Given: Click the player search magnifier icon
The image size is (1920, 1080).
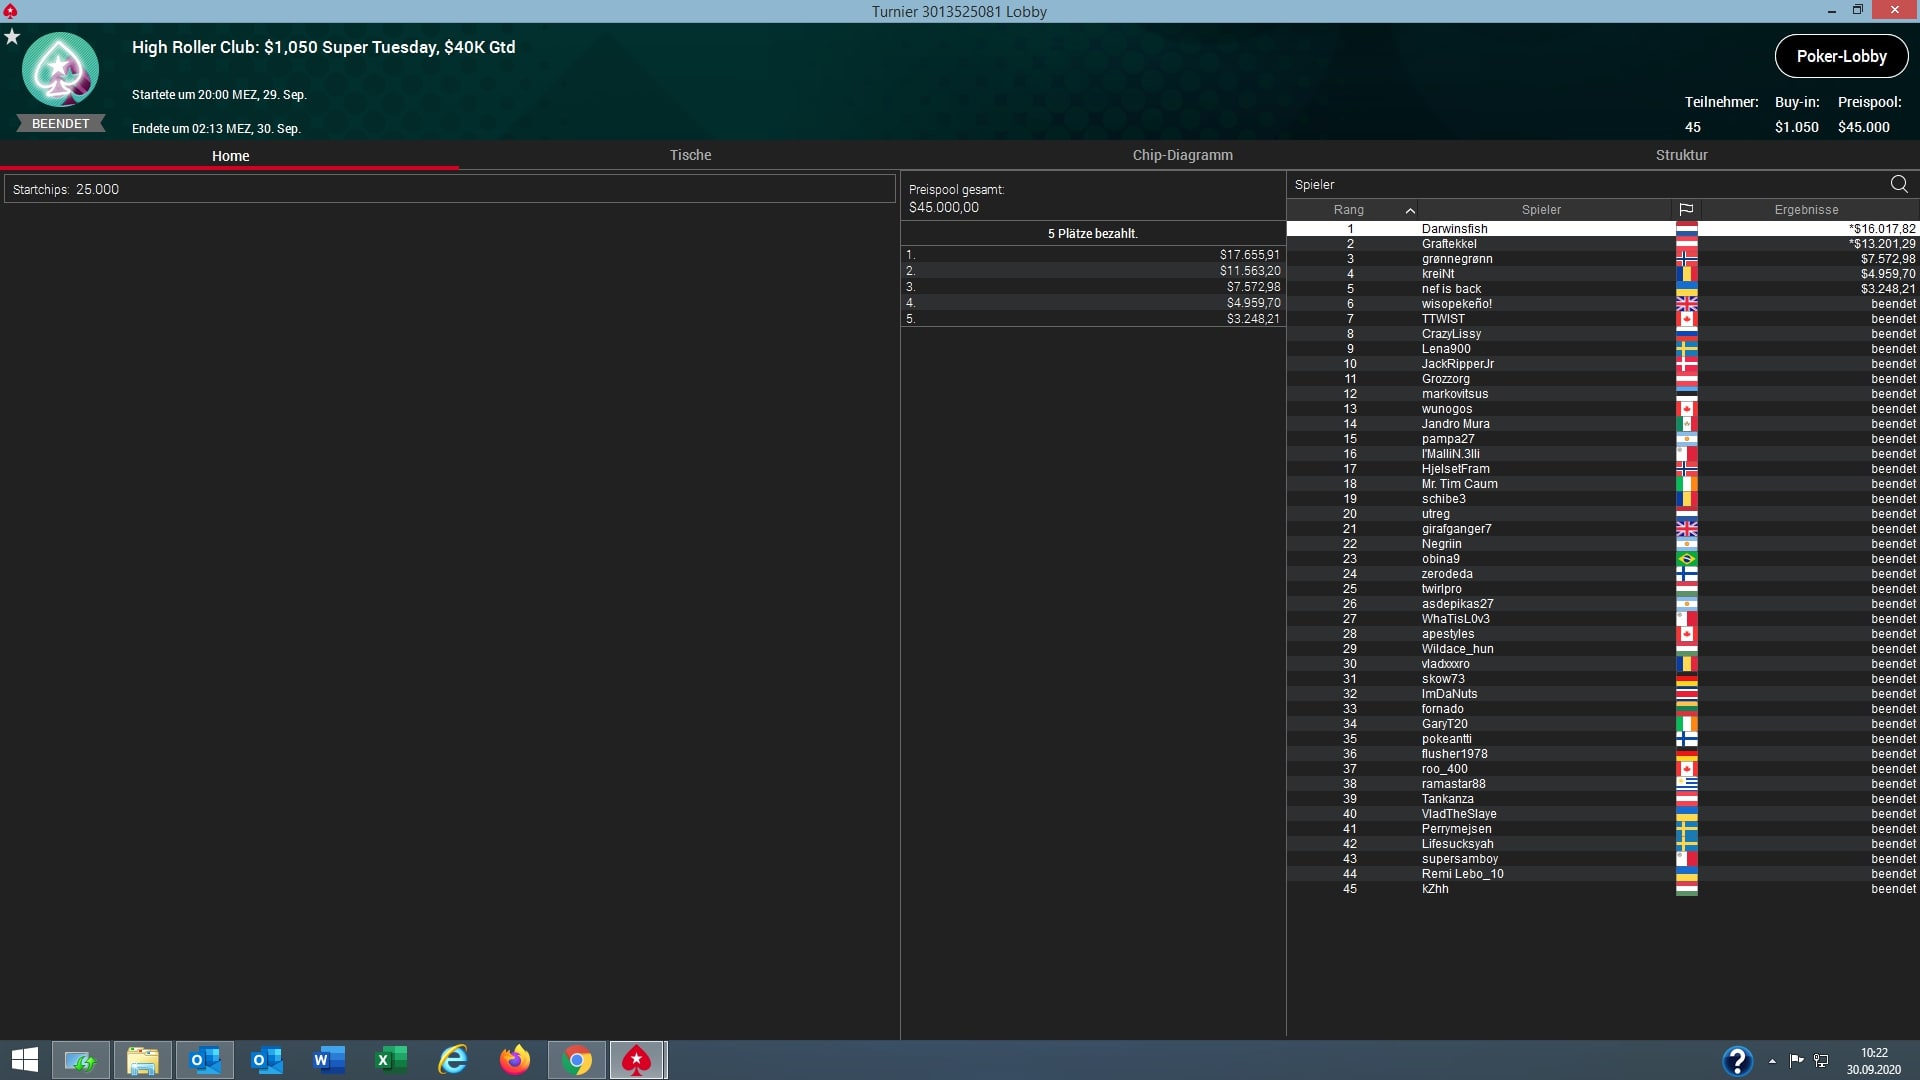Looking at the screenshot, I should (x=1898, y=184).
